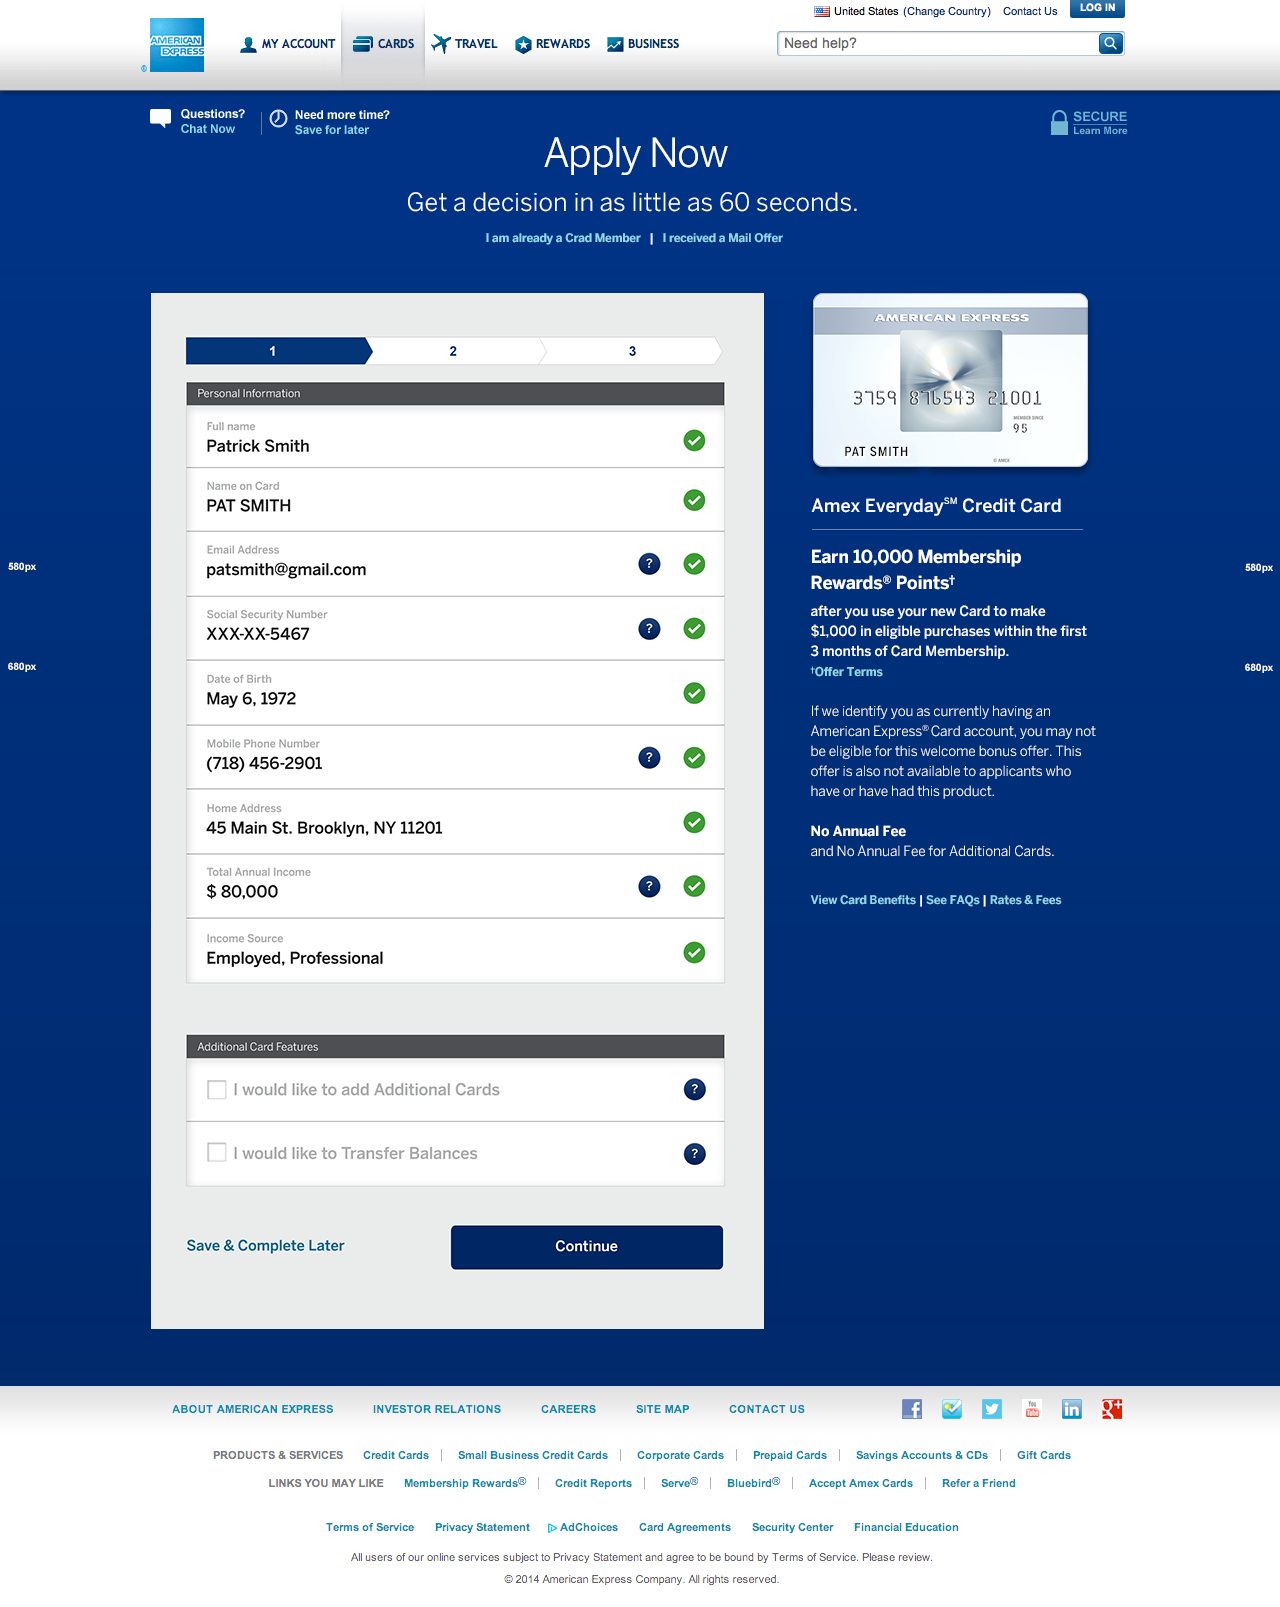Click the search magnifier button
The width and height of the screenshot is (1280, 1607).
click(x=1110, y=43)
